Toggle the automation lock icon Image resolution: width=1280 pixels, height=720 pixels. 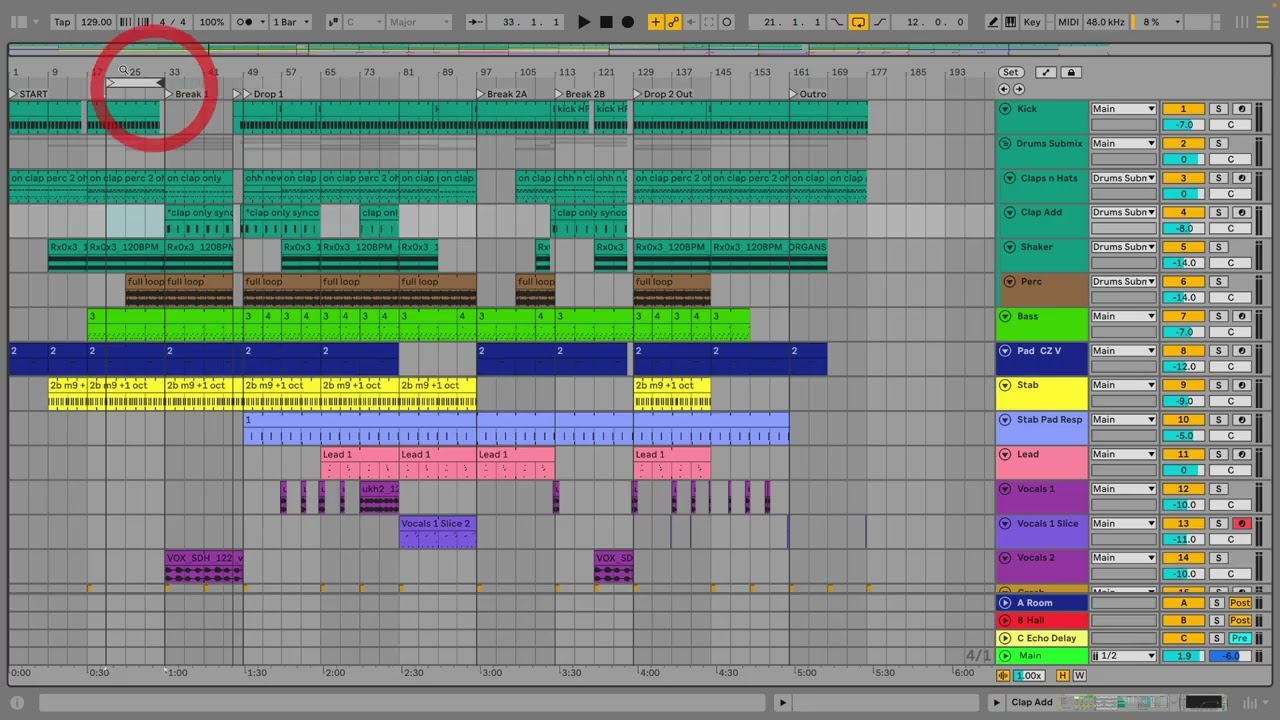tap(1071, 72)
